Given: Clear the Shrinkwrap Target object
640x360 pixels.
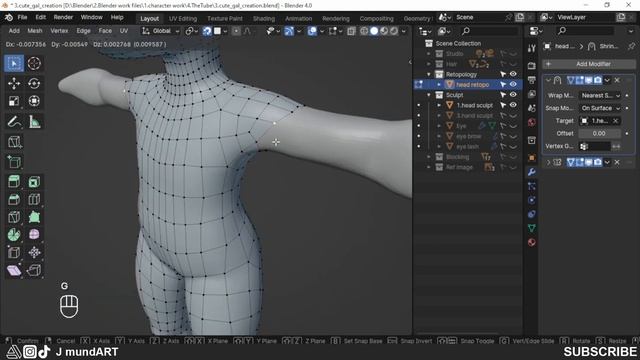Looking at the screenshot, I should [616, 121].
